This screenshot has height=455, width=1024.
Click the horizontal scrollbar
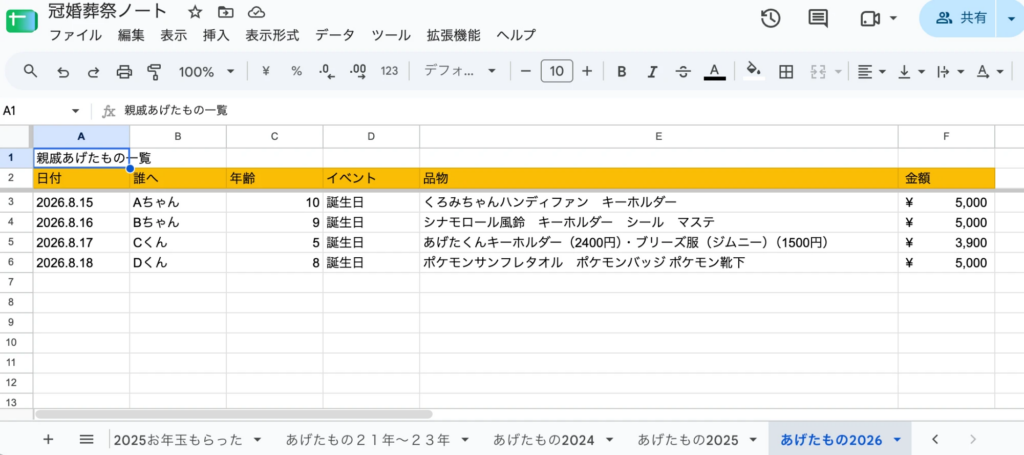234,414
